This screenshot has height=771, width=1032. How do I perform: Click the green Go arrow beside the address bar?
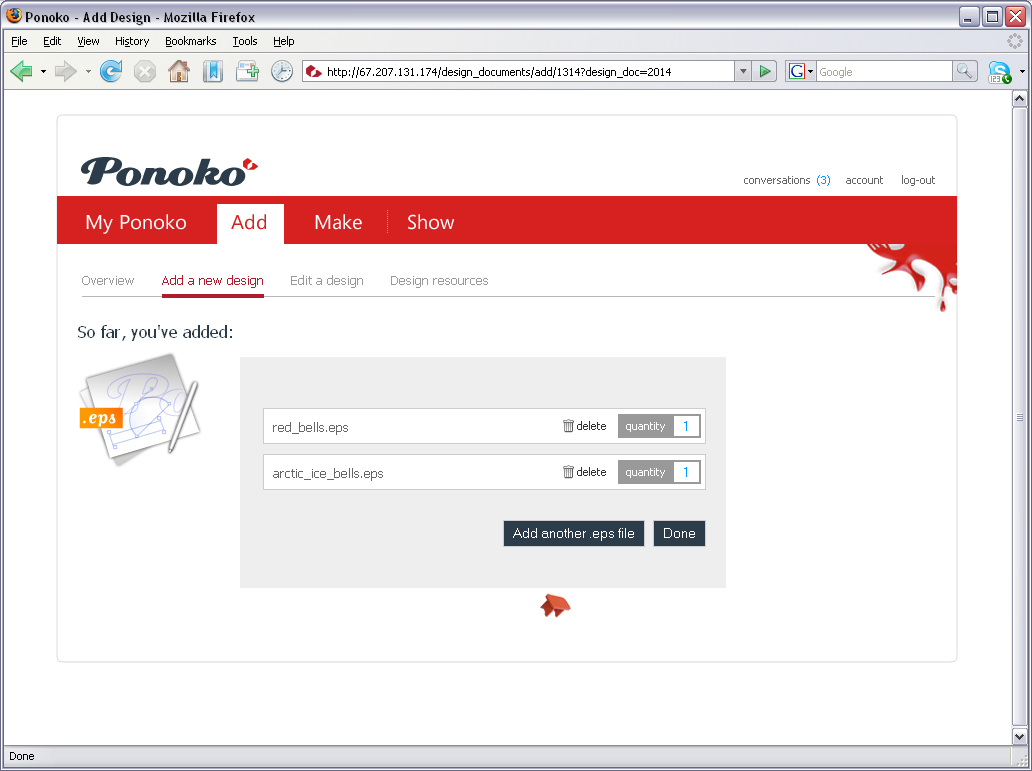pyautogui.click(x=765, y=71)
